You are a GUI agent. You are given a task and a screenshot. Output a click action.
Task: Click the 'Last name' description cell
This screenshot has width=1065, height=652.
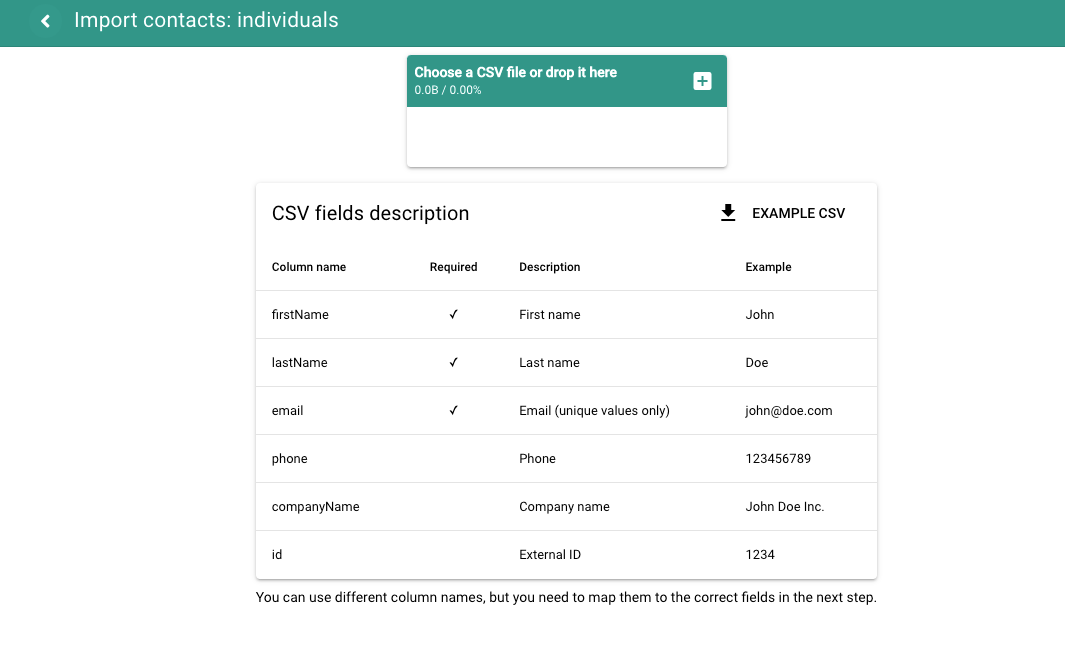click(549, 363)
